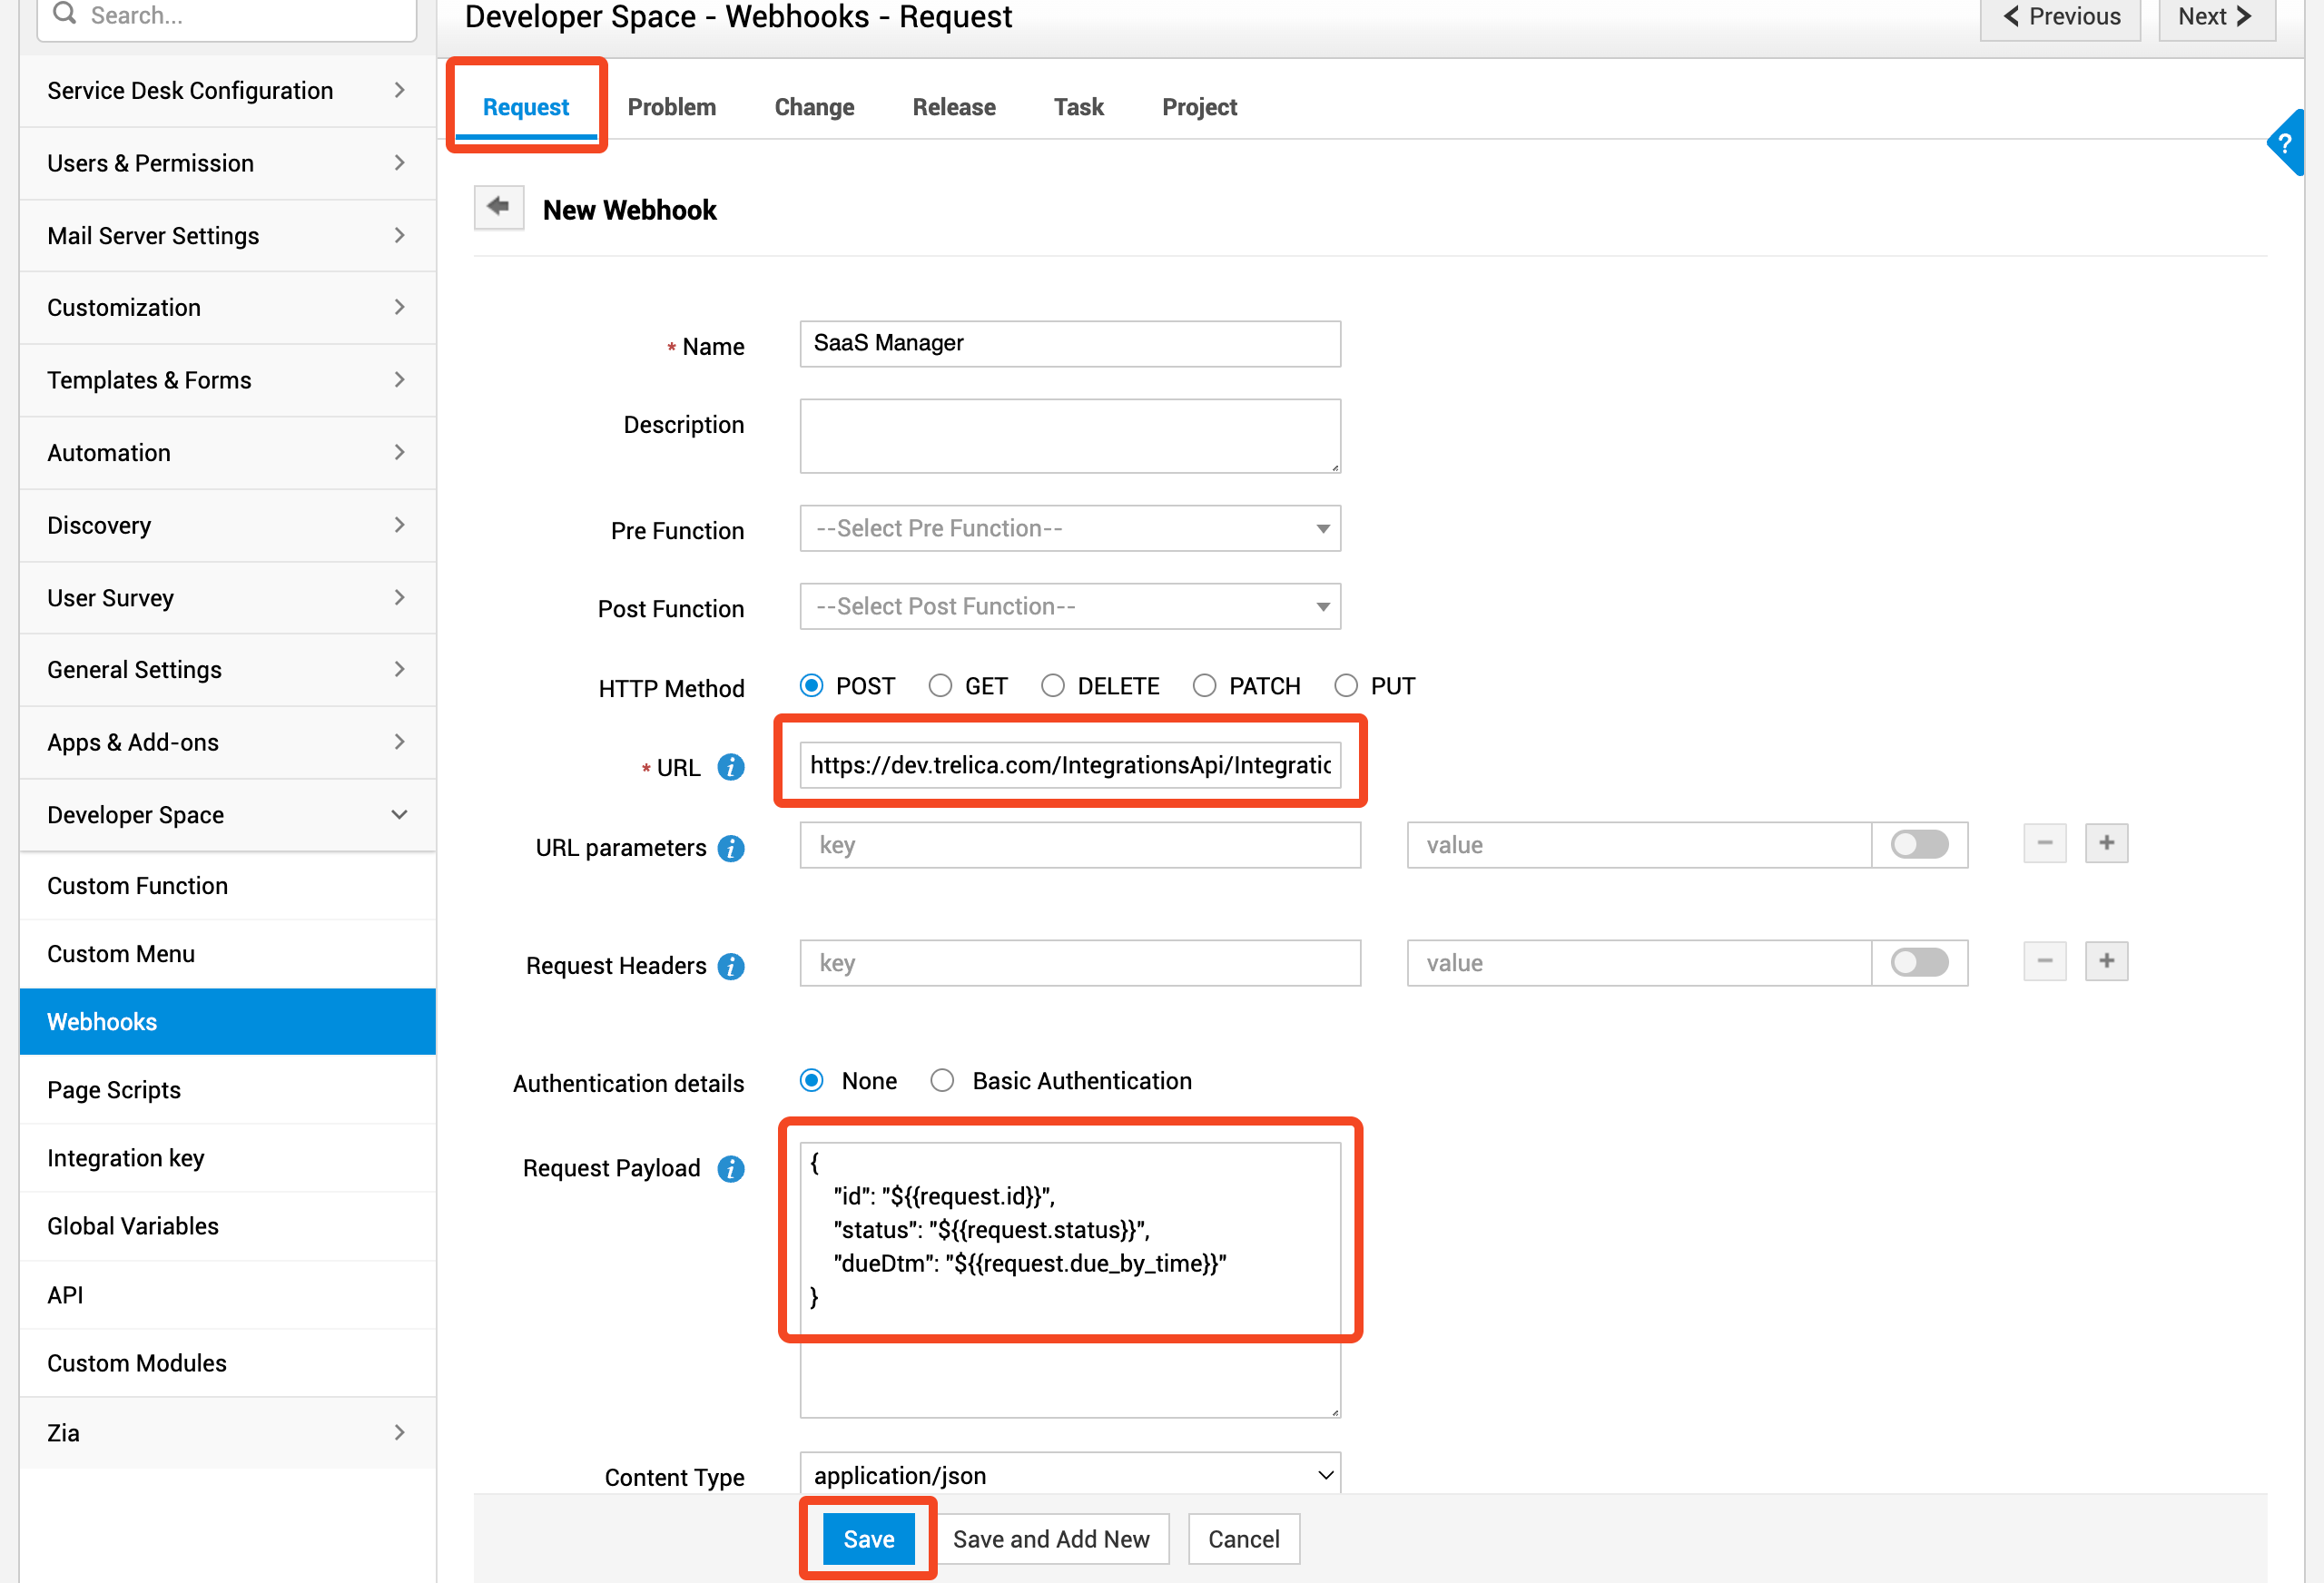Expand the Discovery menu

[x=227, y=525]
